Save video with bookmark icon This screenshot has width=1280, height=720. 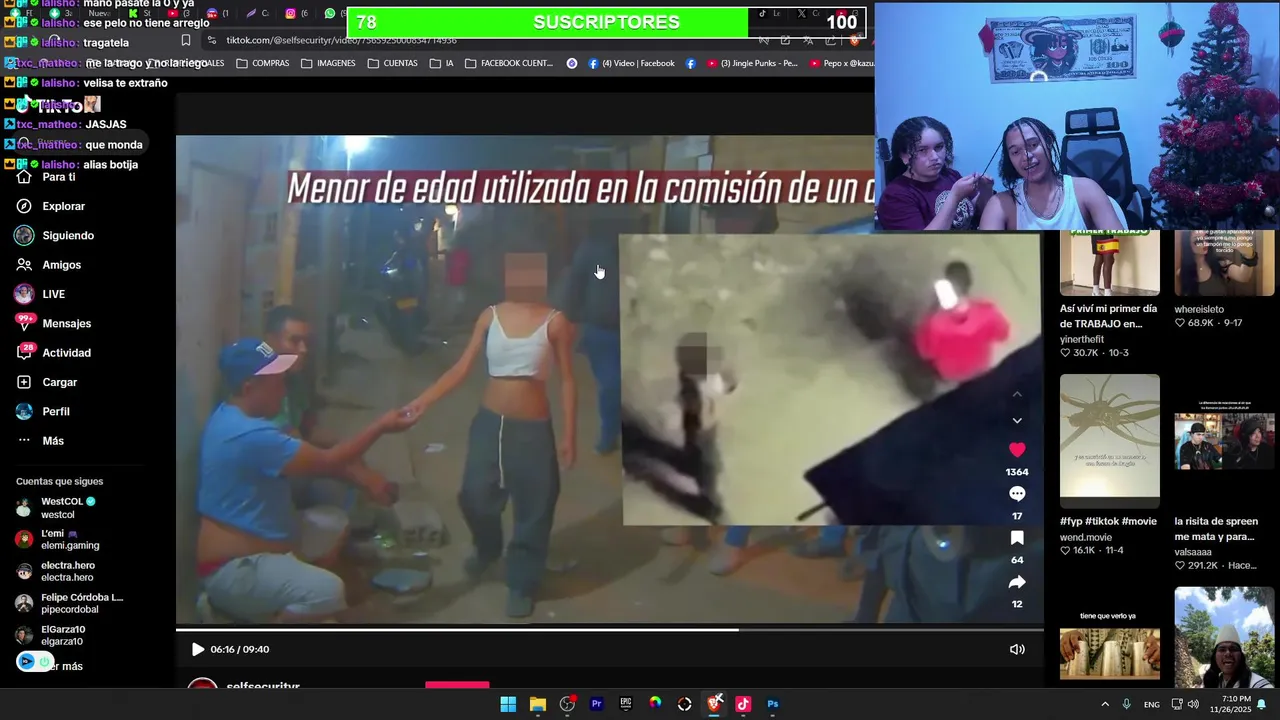(1017, 538)
